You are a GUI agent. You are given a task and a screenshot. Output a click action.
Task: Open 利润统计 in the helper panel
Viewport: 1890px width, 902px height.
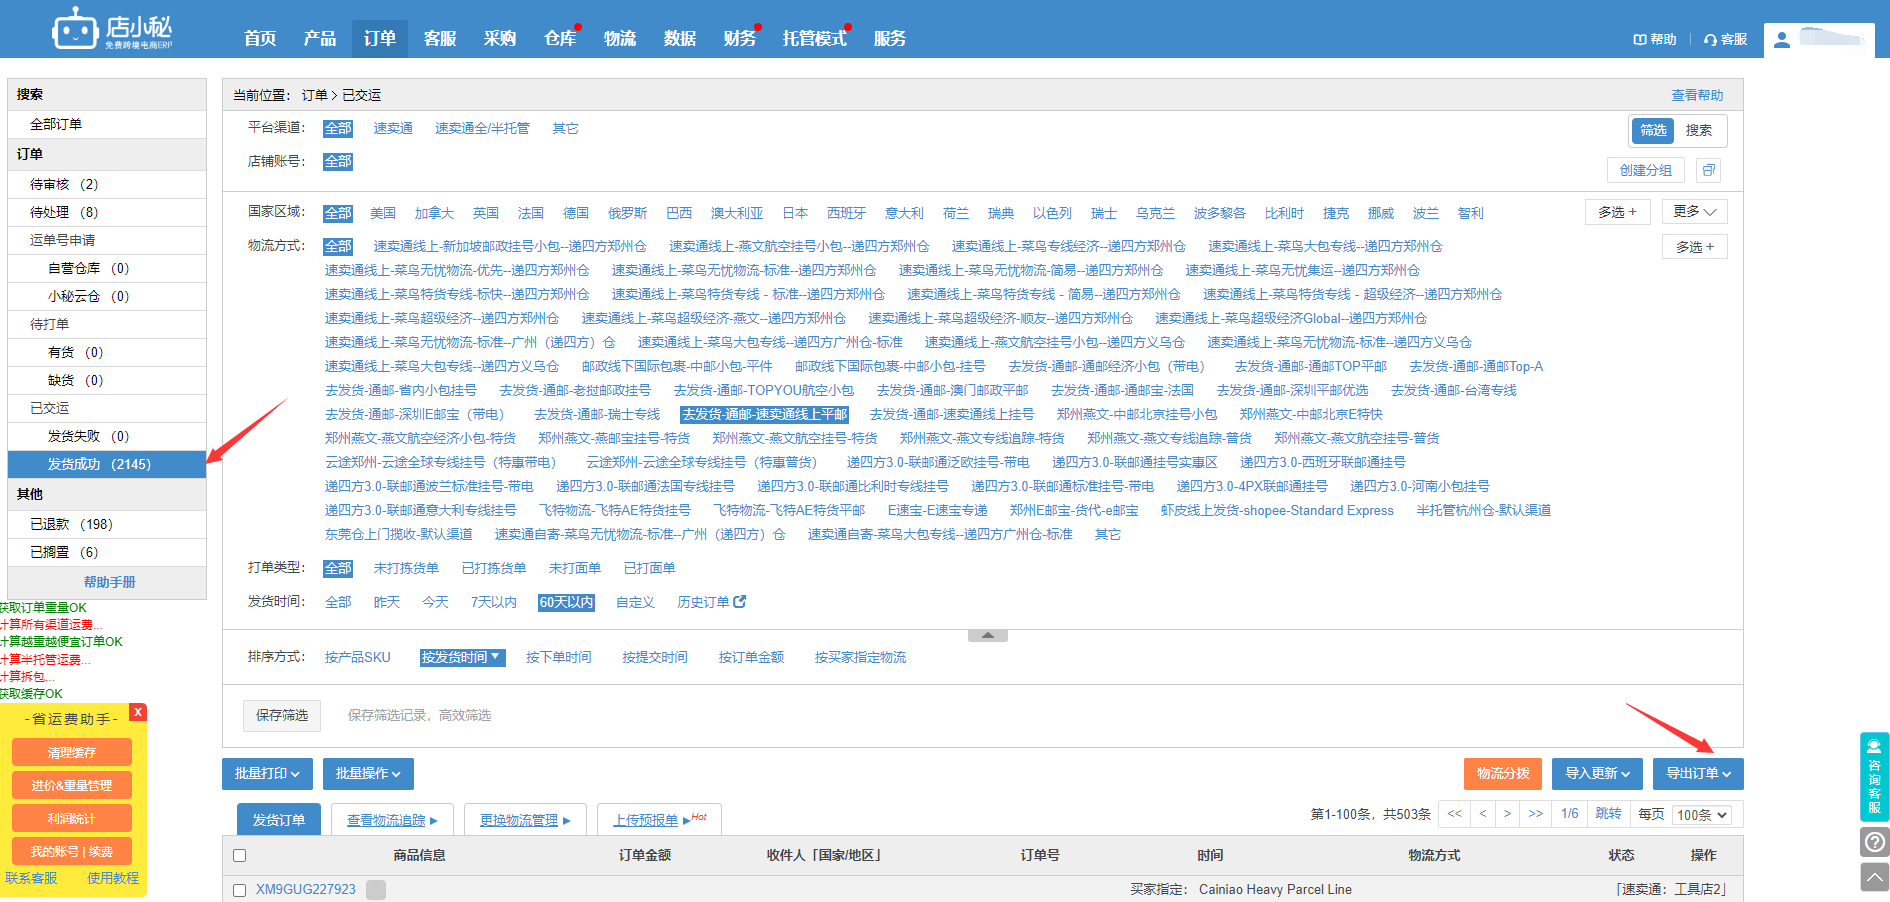(72, 818)
